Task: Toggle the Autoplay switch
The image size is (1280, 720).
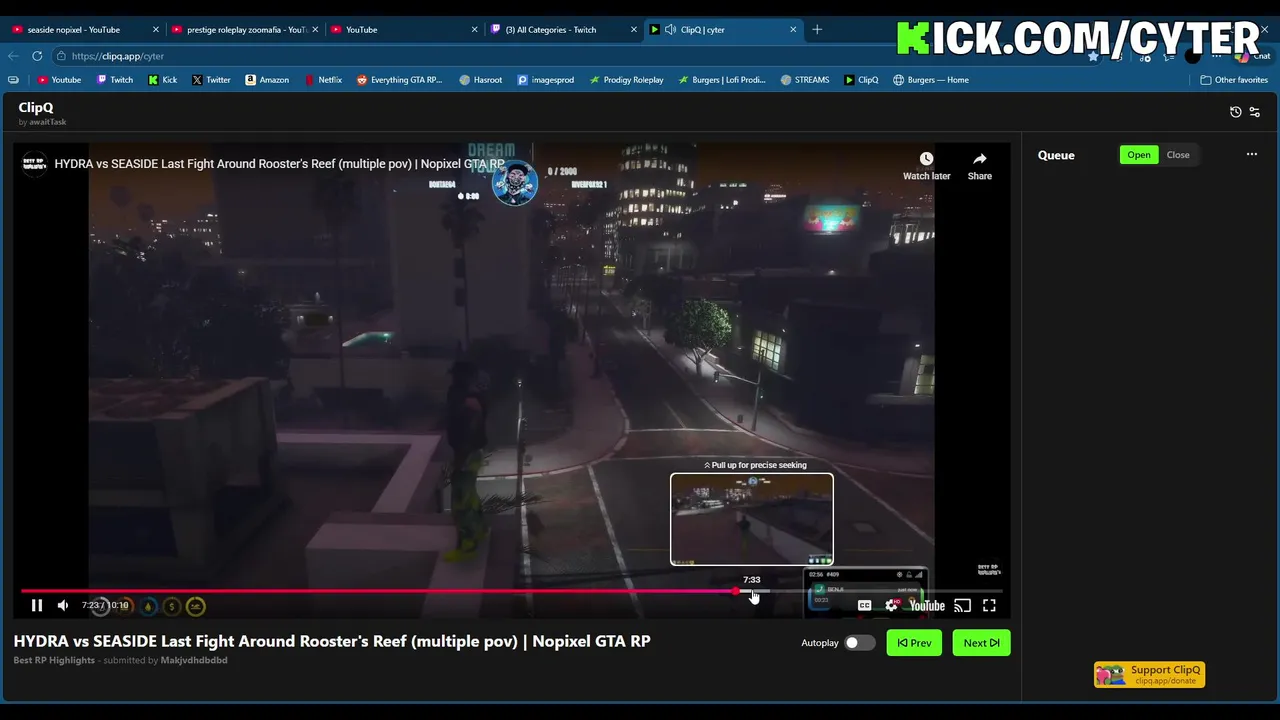Action: 860,643
